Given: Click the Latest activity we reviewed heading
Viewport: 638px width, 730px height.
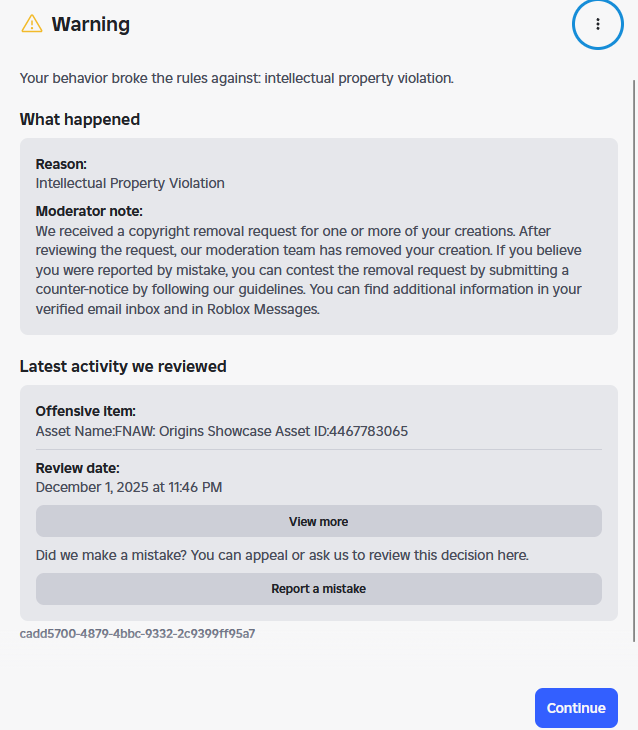Looking at the screenshot, I should tap(123, 366).
